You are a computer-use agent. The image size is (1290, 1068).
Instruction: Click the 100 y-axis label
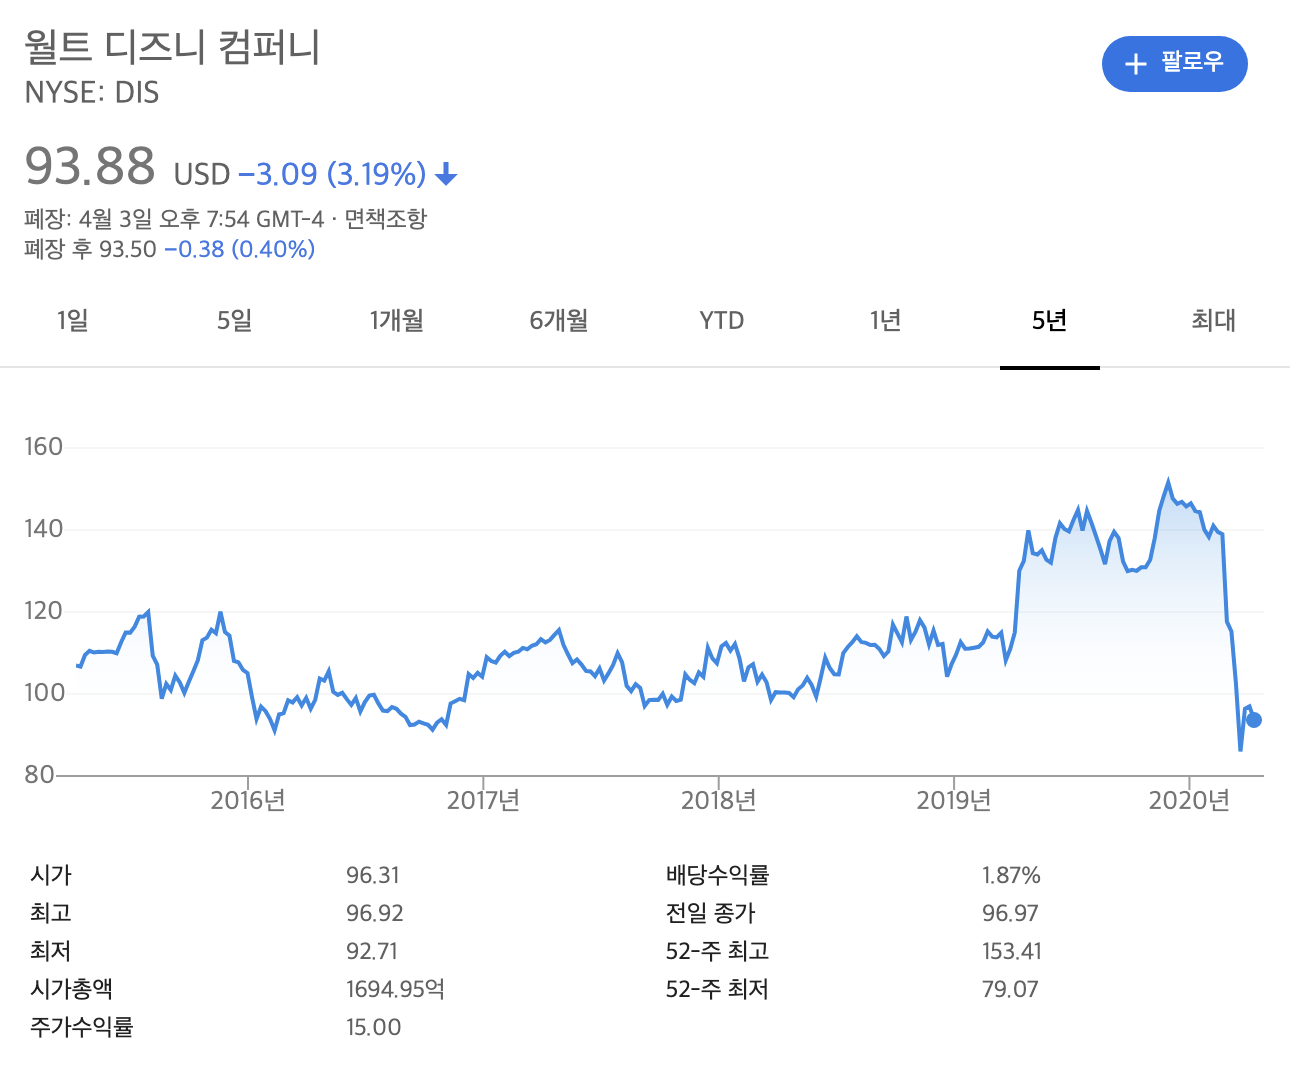[43, 693]
